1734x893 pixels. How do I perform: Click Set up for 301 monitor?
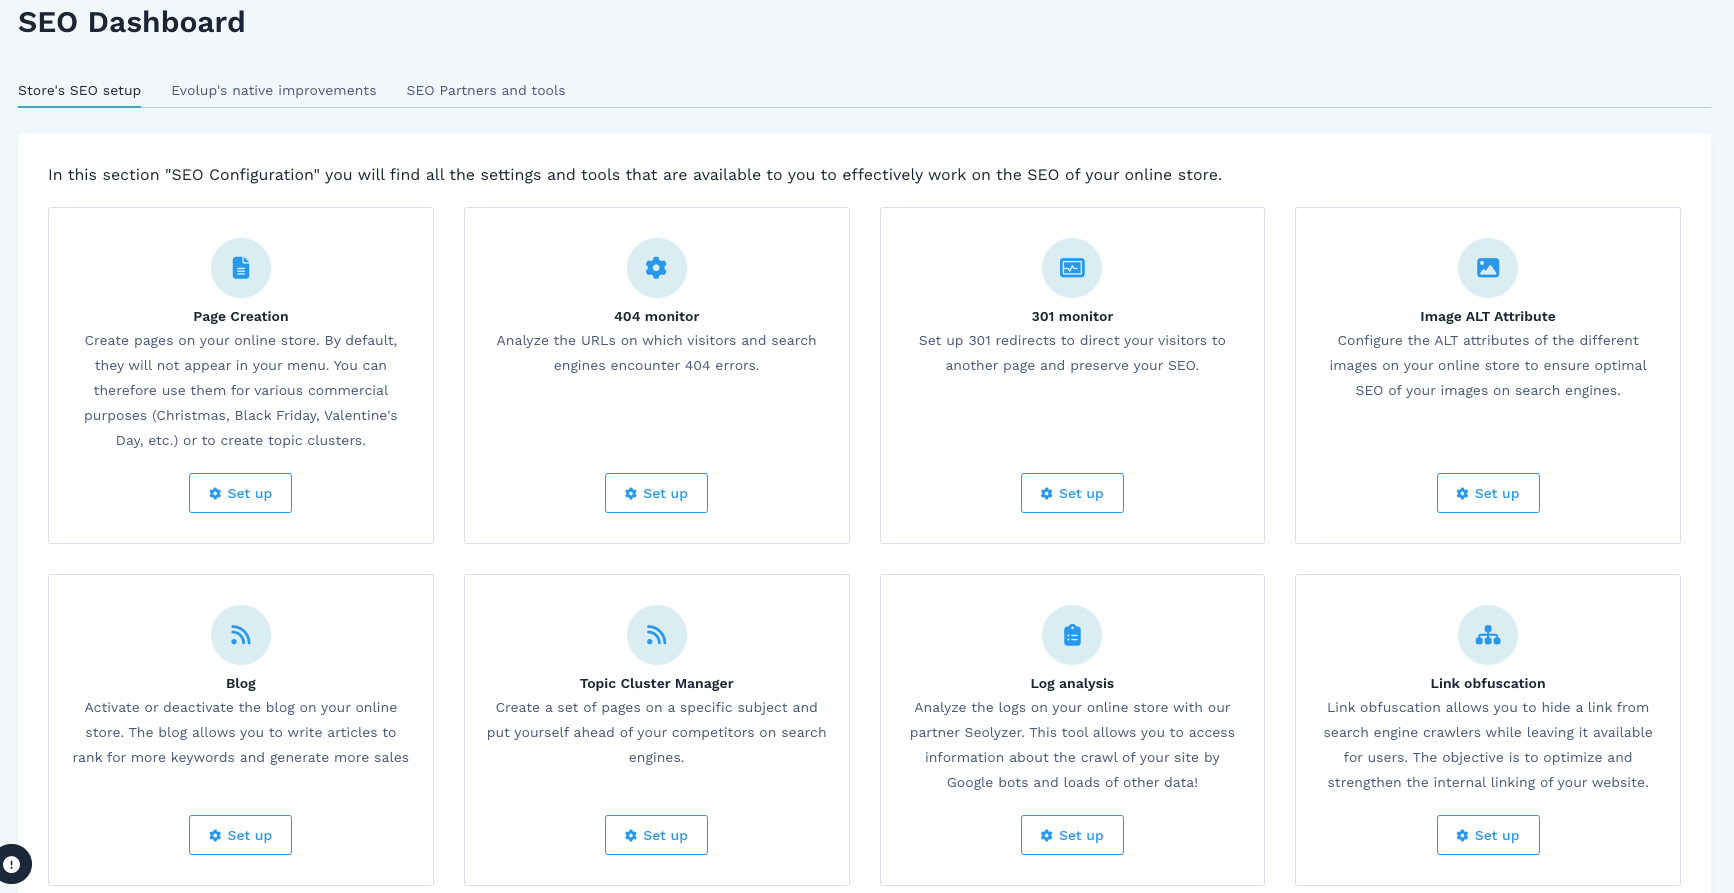click(1072, 493)
